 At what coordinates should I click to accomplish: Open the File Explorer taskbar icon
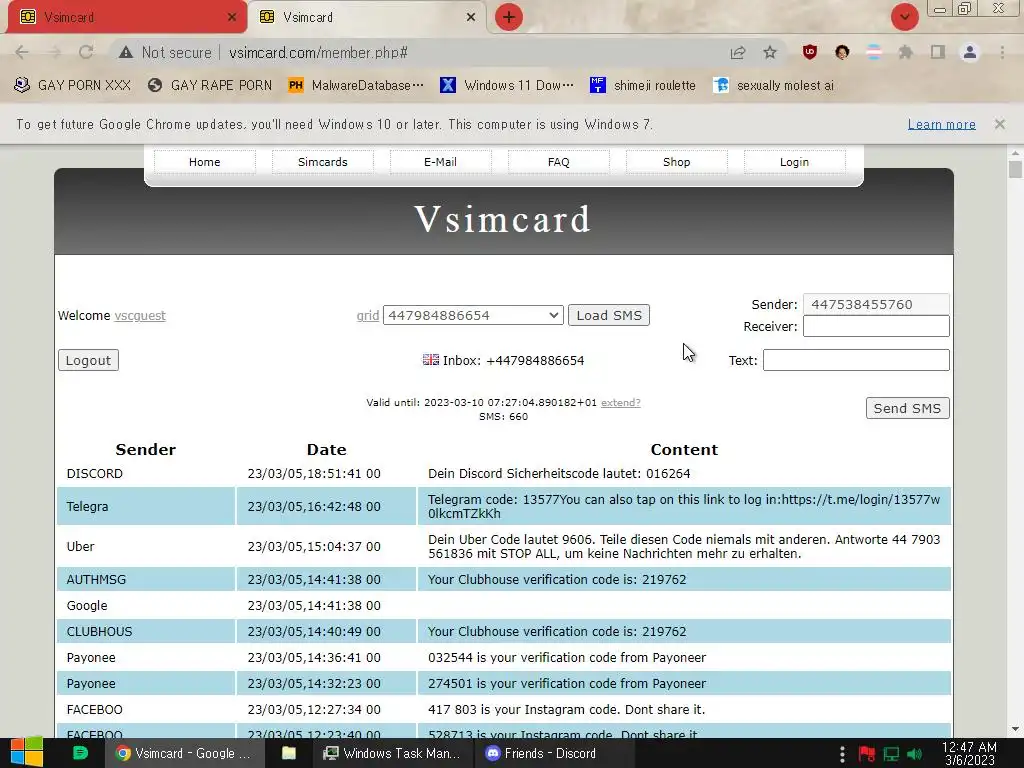[x=289, y=753]
